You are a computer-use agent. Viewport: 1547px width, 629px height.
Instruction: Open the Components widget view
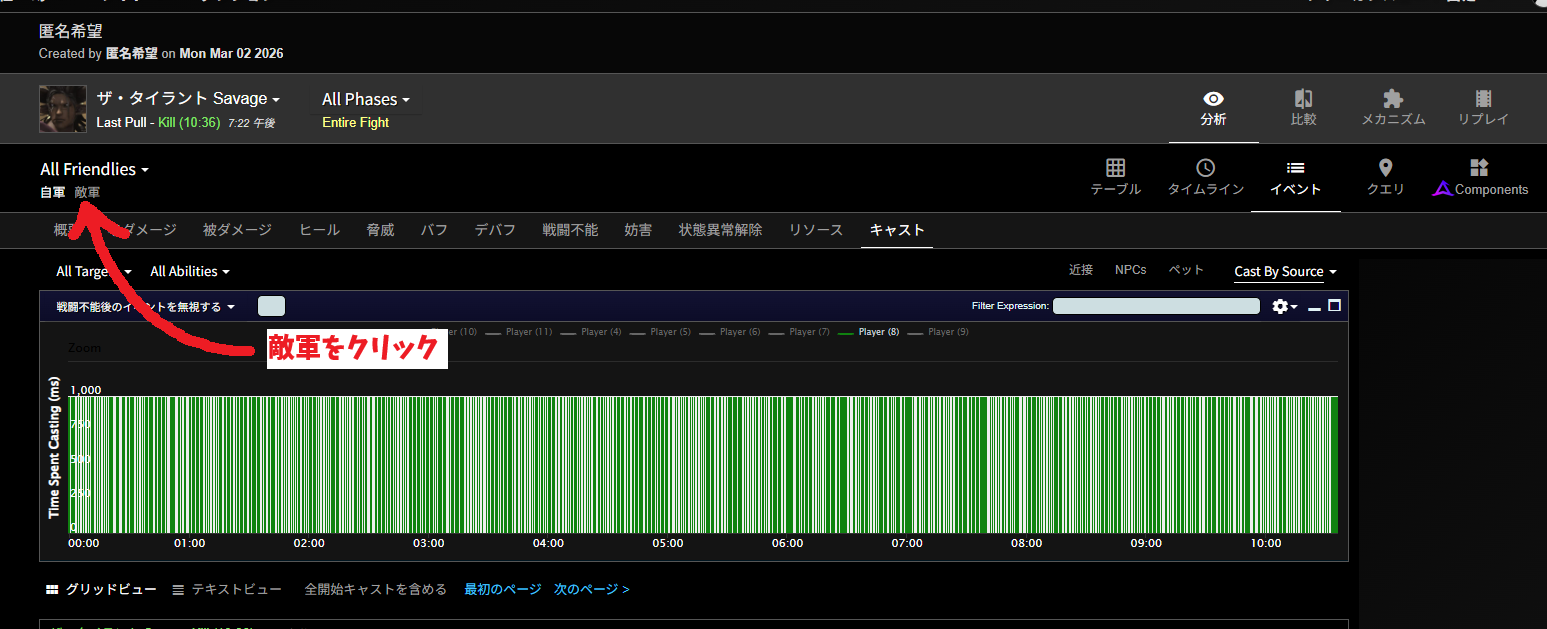pos(1480,177)
